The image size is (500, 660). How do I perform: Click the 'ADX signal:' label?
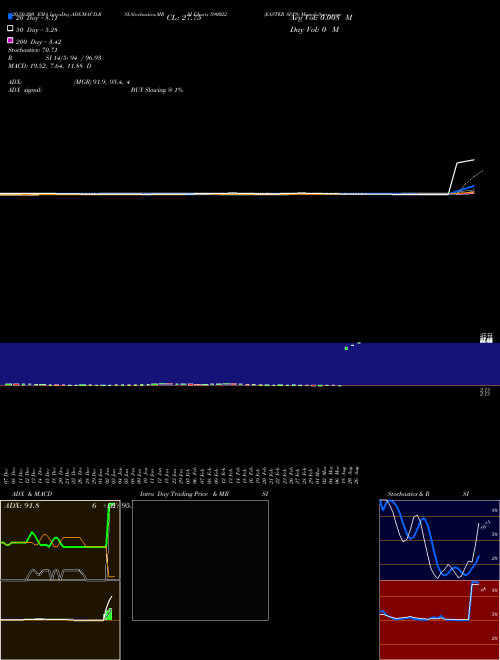(25, 90)
